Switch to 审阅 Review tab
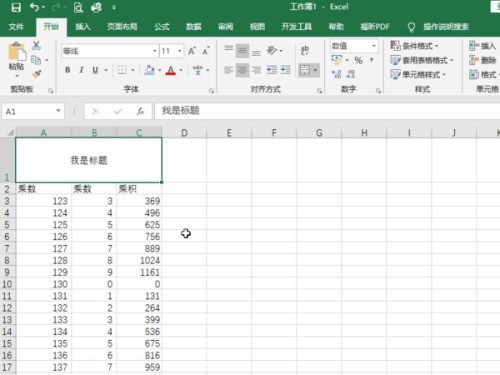This screenshot has height=375, width=500. 226,27
